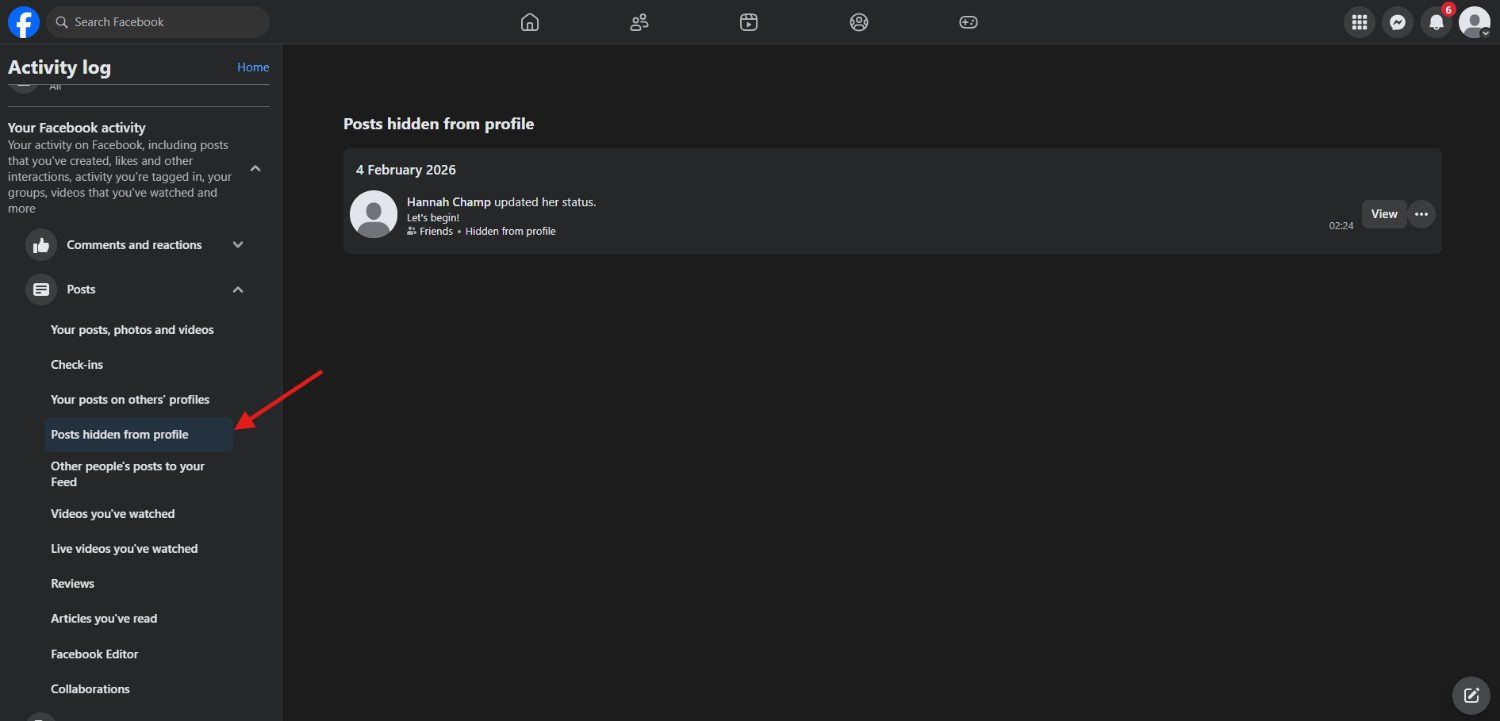This screenshot has width=1500, height=721.
Task: Launch the Gaming icon
Action: tap(968, 21)
